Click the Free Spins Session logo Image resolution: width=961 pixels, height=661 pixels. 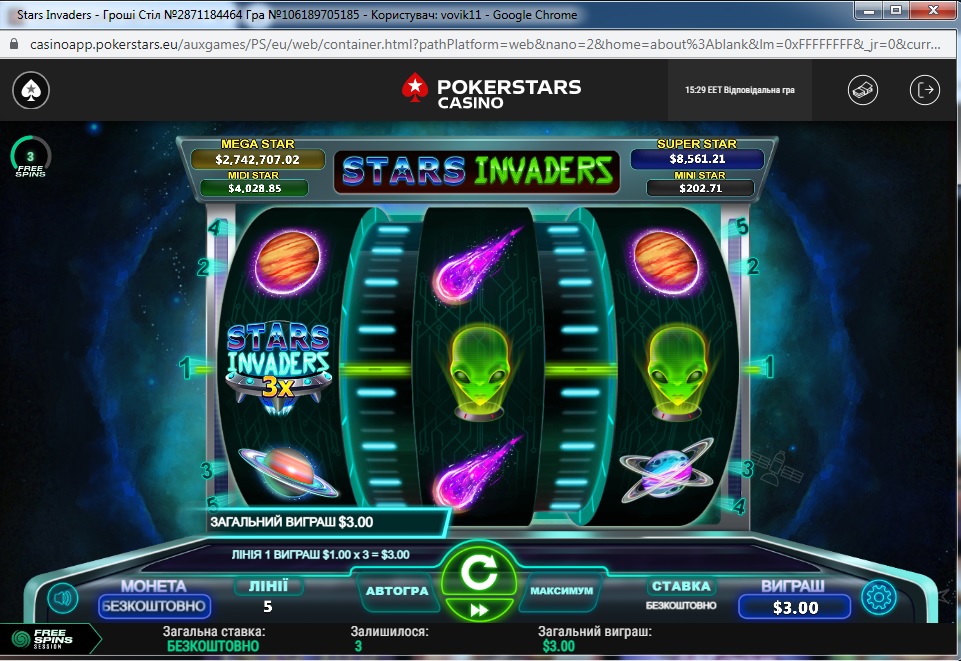(44, 639)
